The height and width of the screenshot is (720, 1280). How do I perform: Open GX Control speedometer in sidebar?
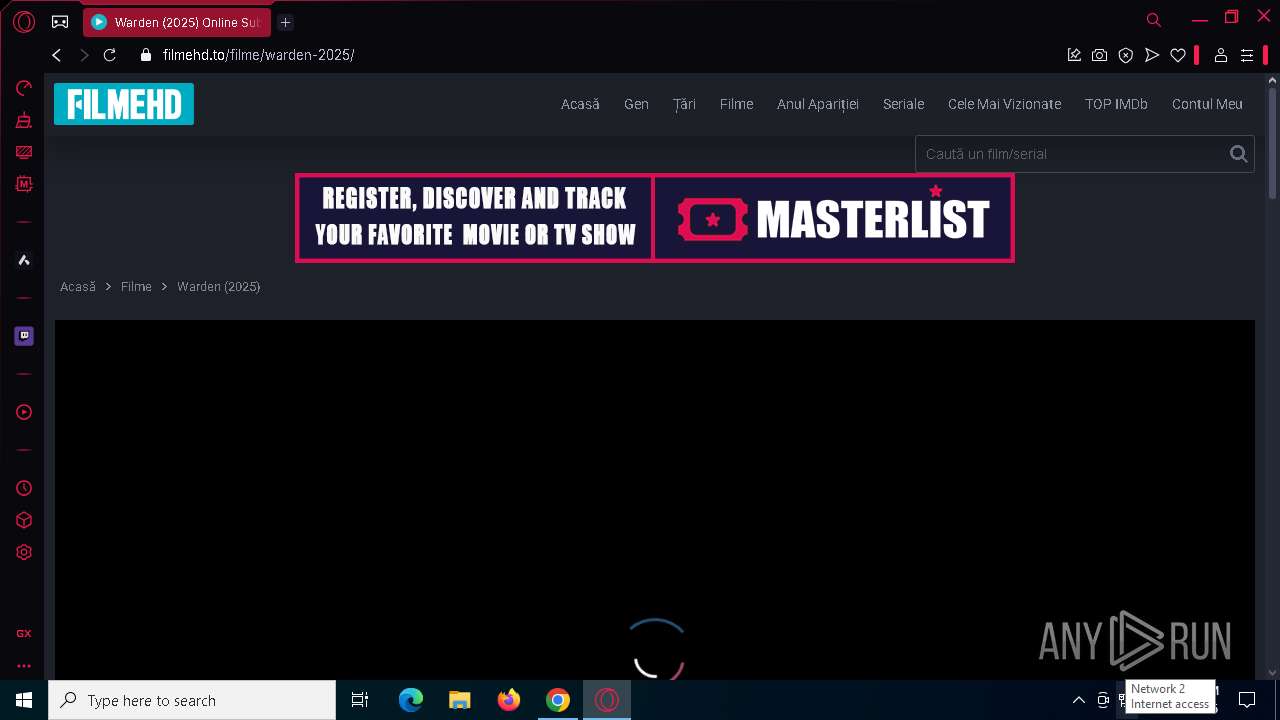tap(24, 88)
